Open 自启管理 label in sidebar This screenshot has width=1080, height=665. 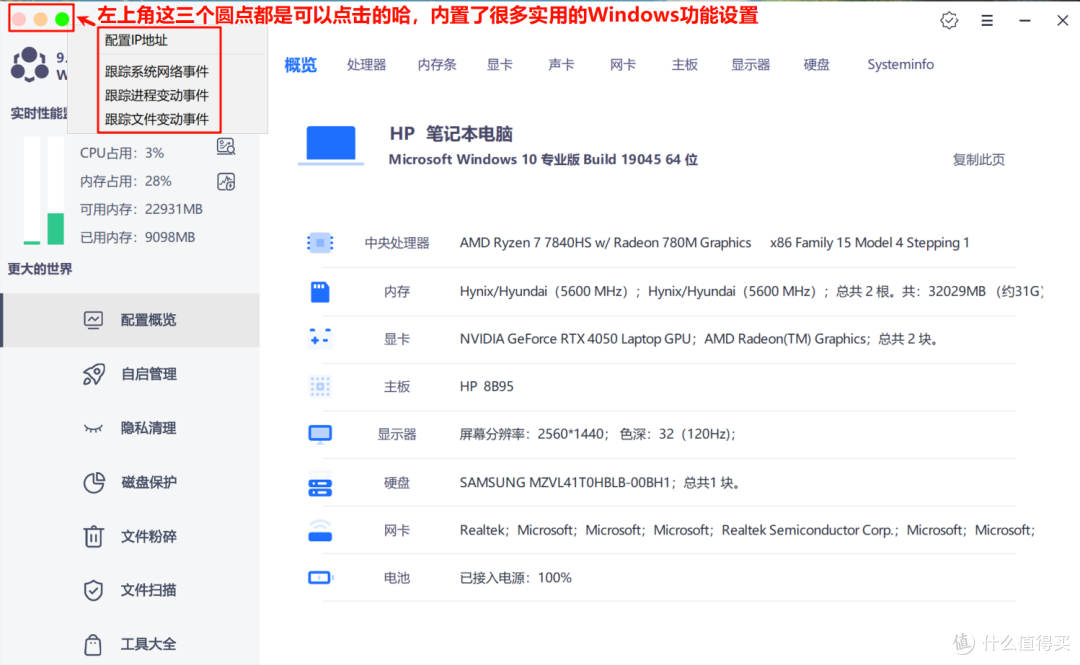(149, 374)
